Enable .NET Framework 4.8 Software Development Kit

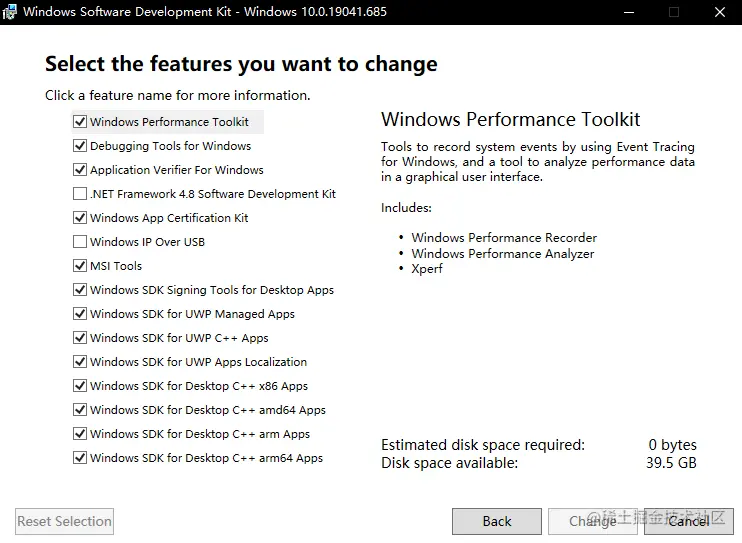coord(80,194)
